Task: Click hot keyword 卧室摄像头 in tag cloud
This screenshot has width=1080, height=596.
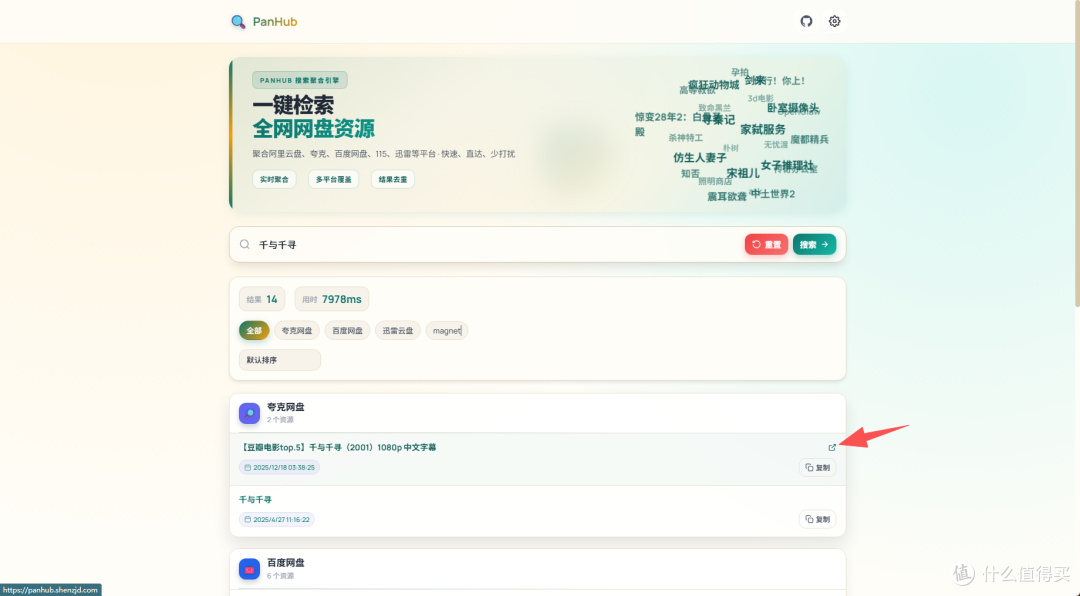Action: coord(793,108)
